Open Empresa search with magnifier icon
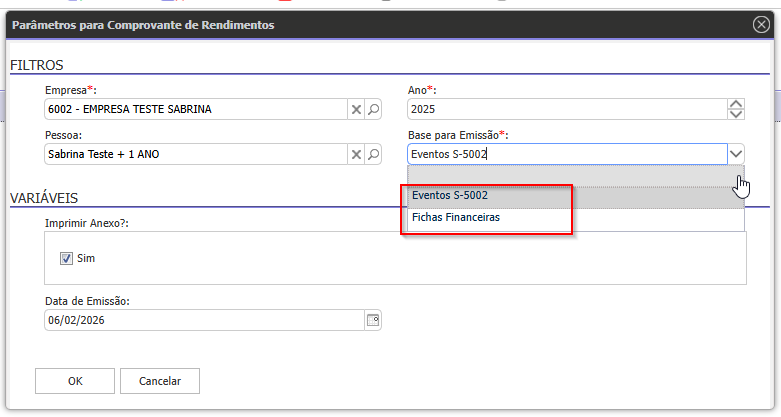 [x=372, y=110]
